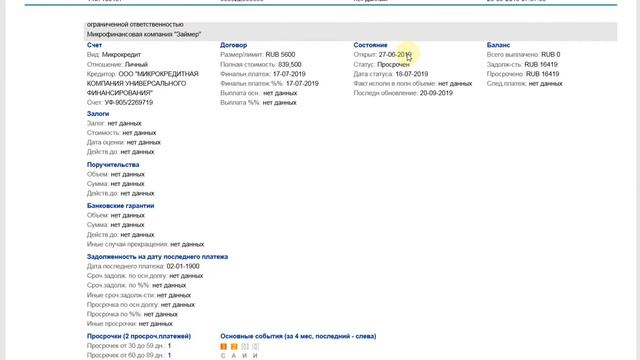Select the 'Микрофинансовая компания "Займер"' line
640x360 pixels.
tap(144, 34)
